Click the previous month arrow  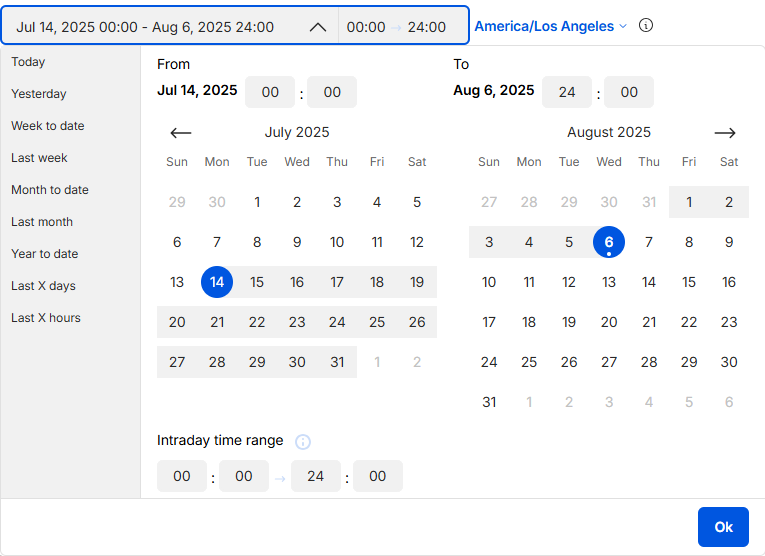pyautogui.click(x=180, y=133)
